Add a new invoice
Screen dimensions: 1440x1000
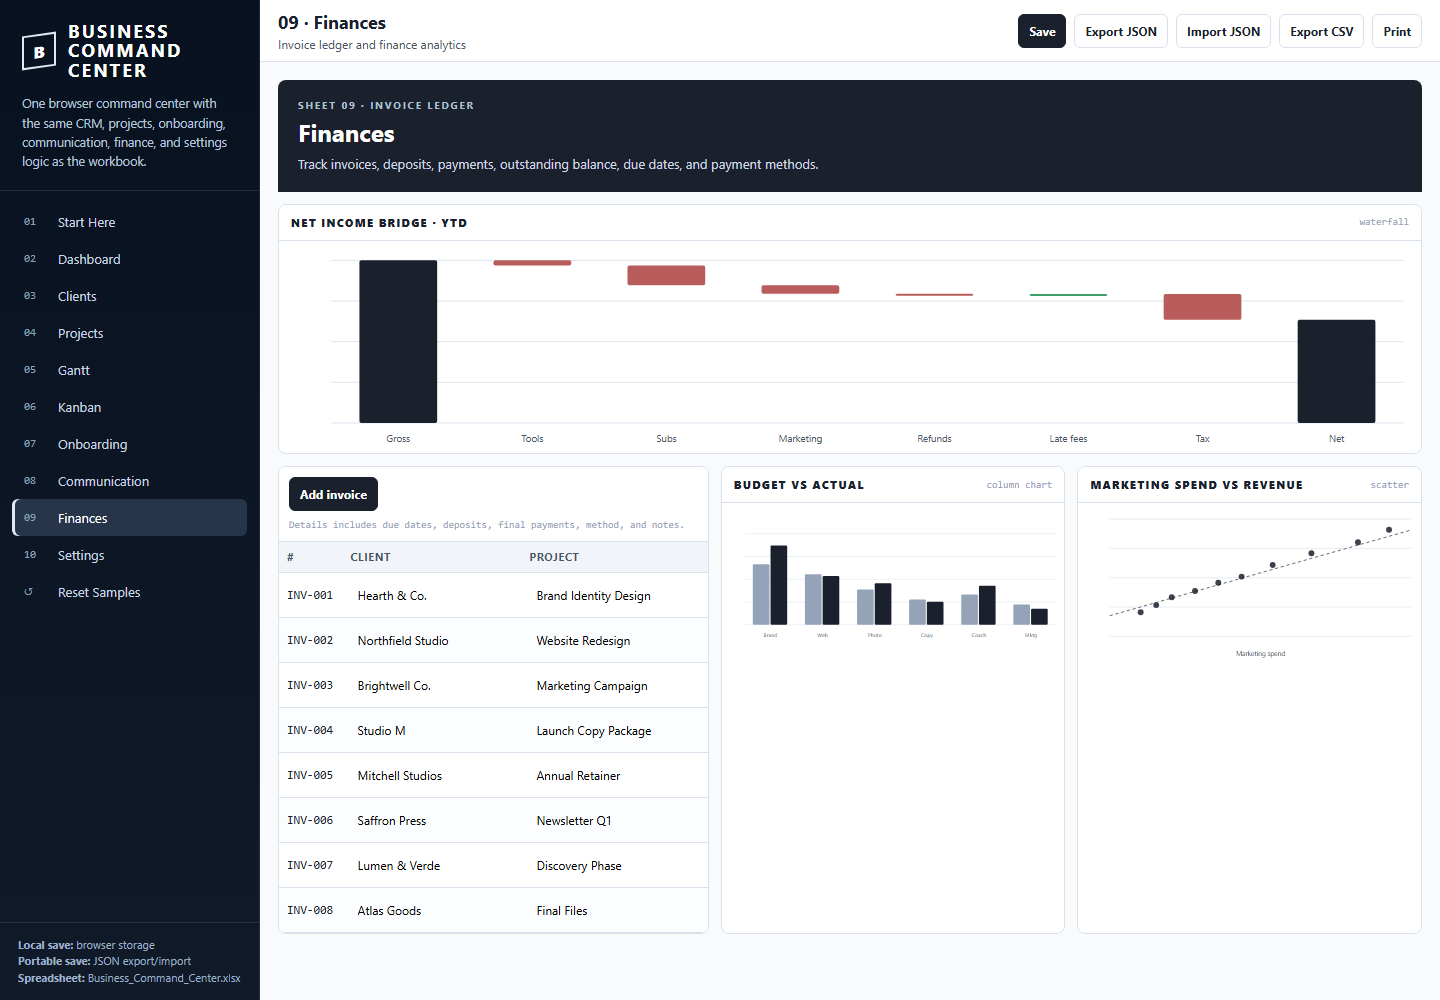point(333,494)
